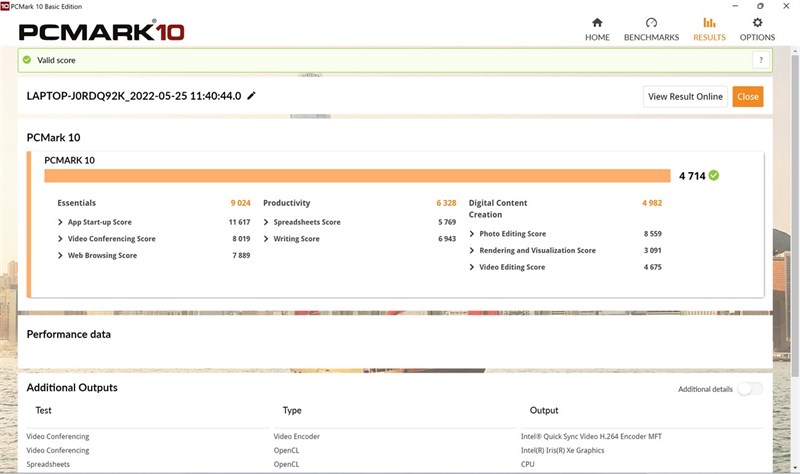Viewport: 800px width, 474px height.
Task: Click Intel Quick Sync Video H.264 Encoder MFT
Action: (591, 436)
